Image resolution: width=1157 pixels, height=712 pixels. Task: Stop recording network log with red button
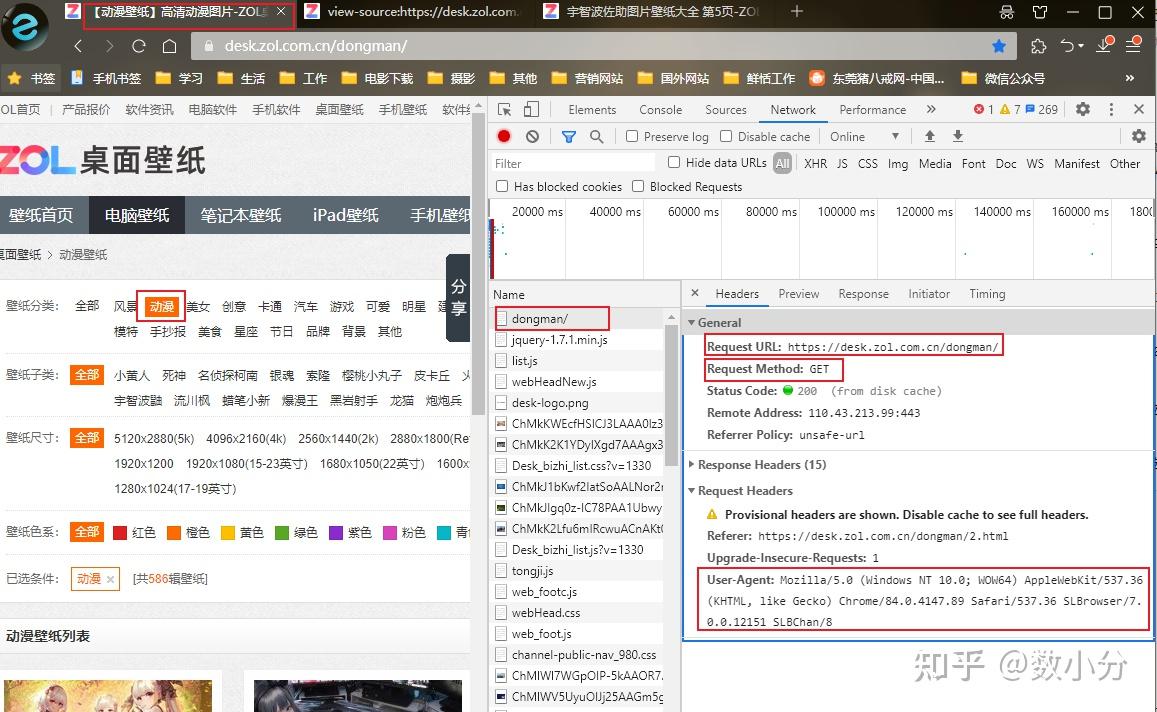click(504, 136)
